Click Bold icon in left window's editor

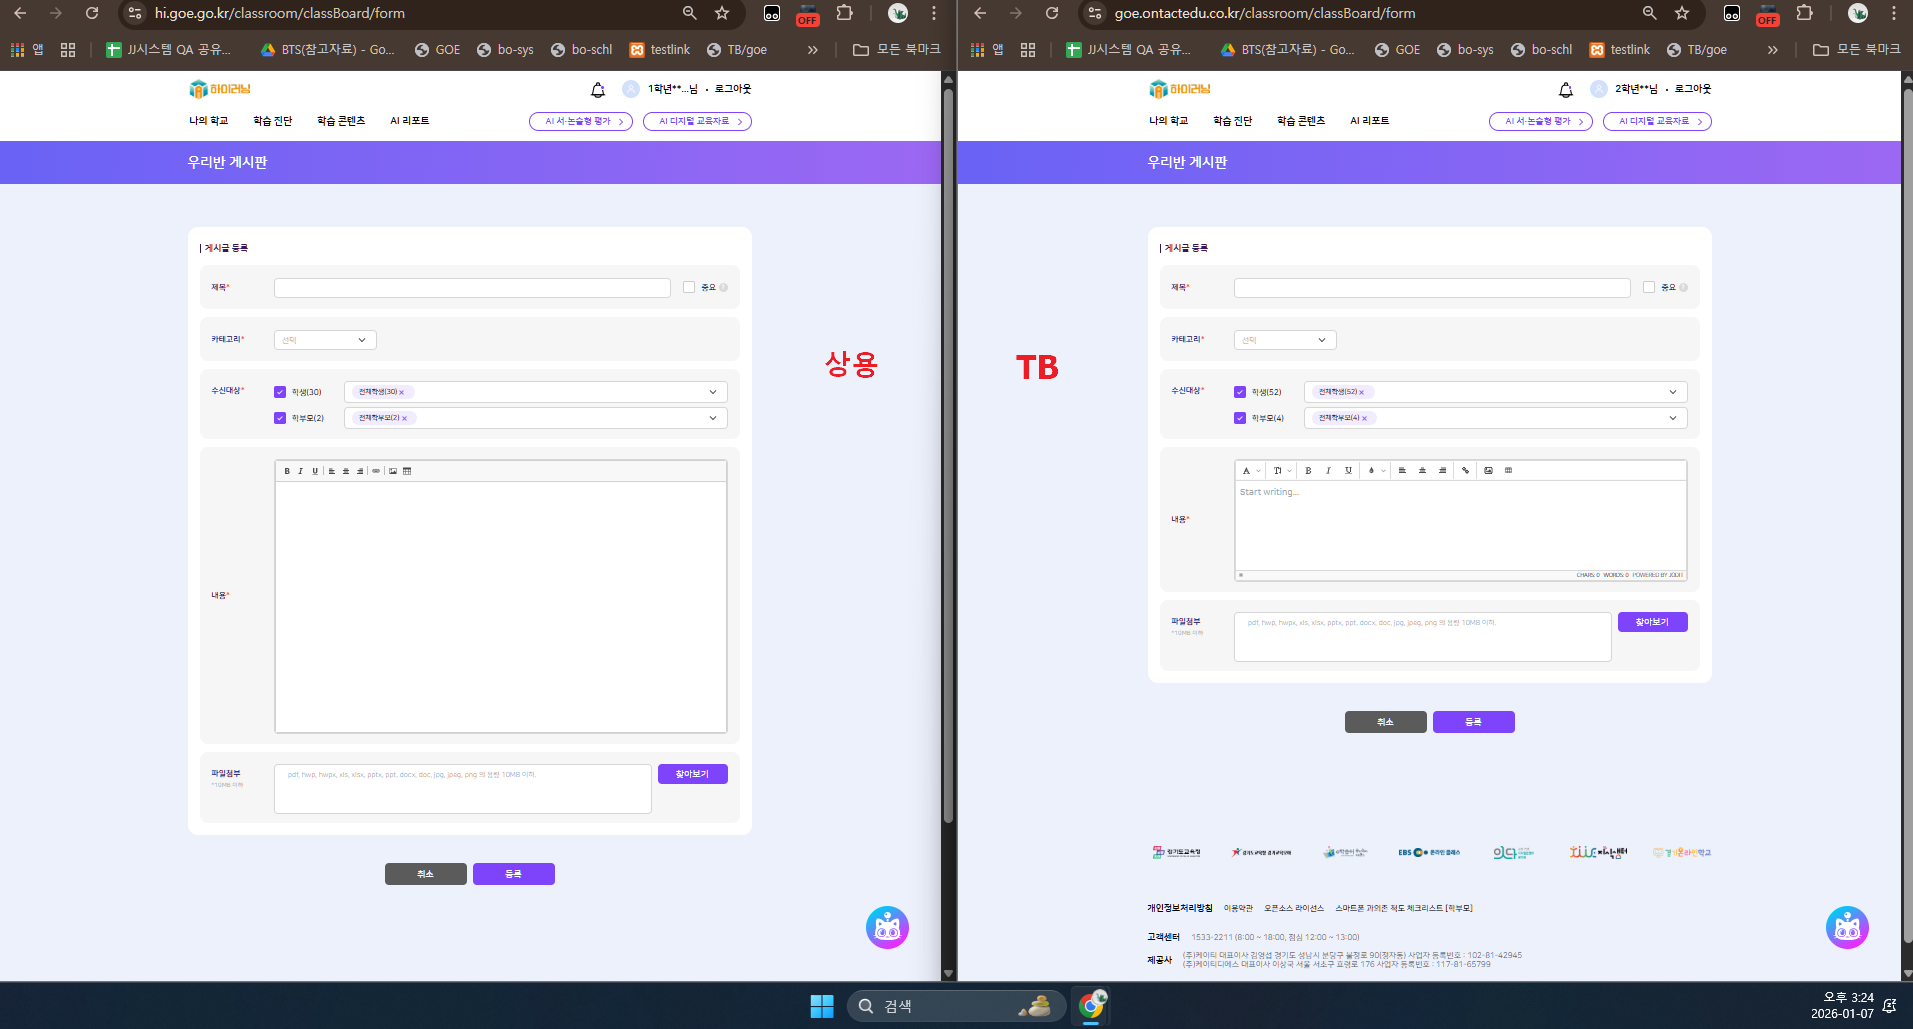[287, 471]
